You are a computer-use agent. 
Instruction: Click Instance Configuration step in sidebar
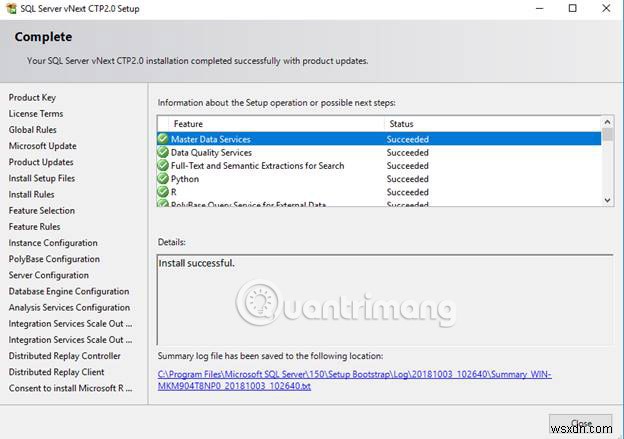point(53,243)
